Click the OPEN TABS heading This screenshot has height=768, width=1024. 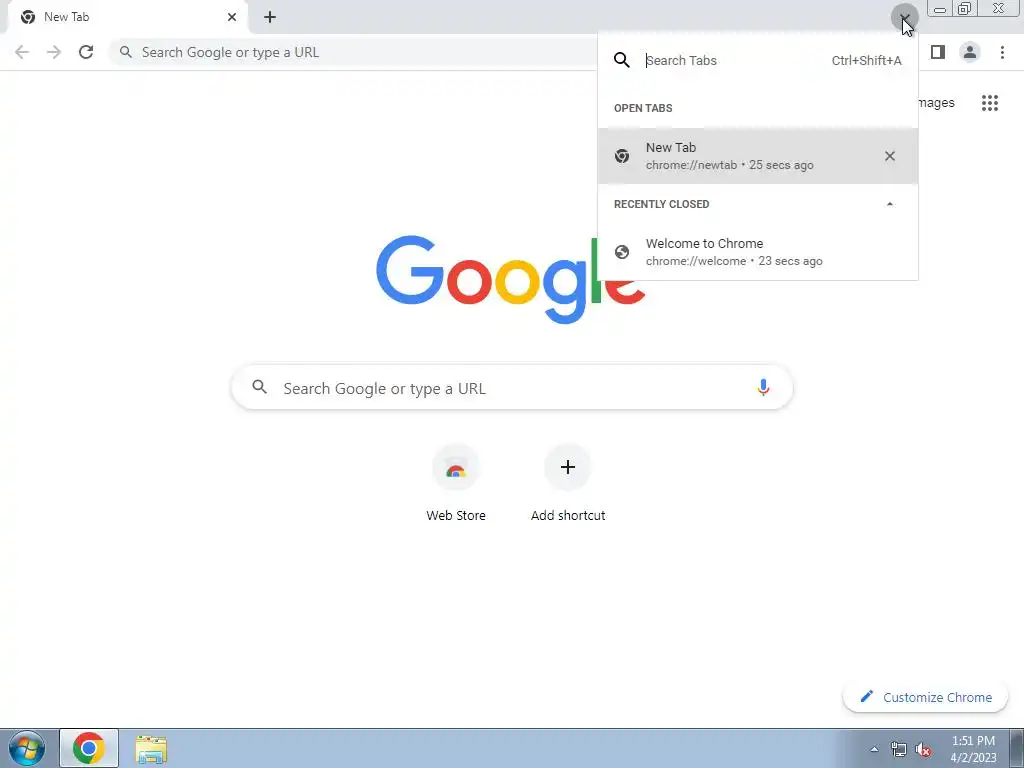643,108
